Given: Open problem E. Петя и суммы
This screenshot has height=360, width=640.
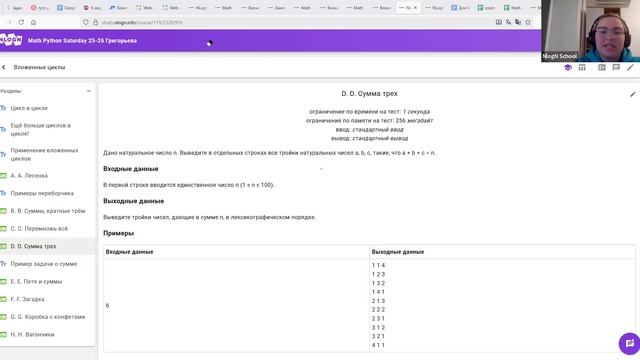Looking at the screenshot, I should (x=36, y=281).
